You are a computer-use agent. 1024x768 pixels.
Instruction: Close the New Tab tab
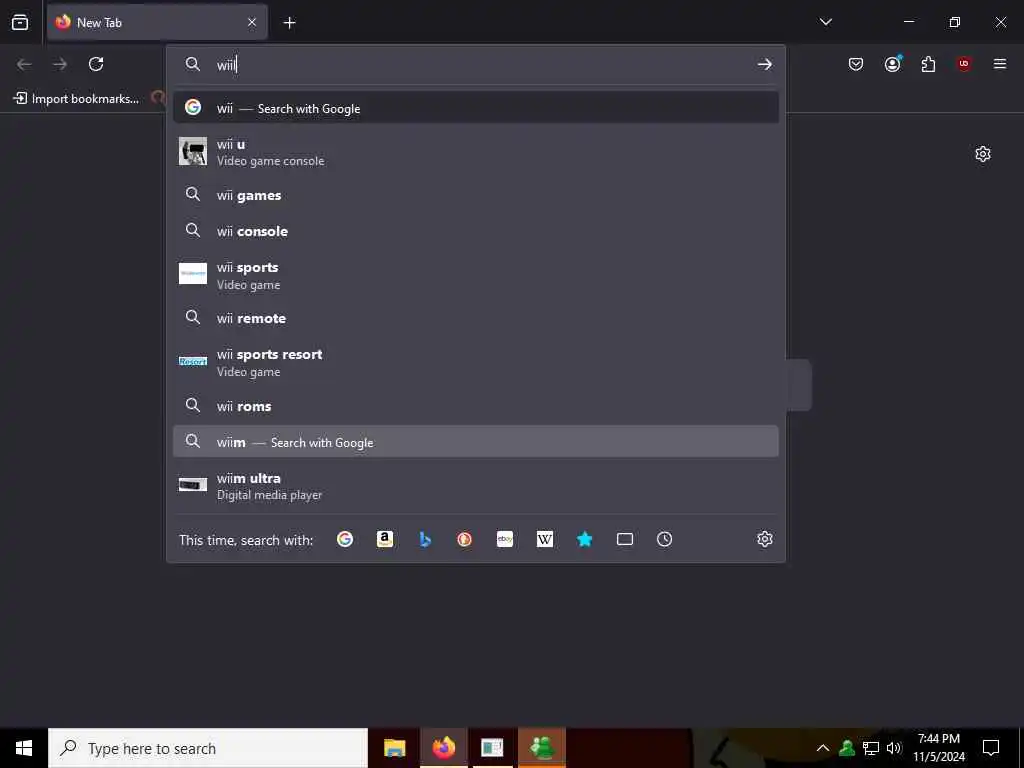click(252, 22)
